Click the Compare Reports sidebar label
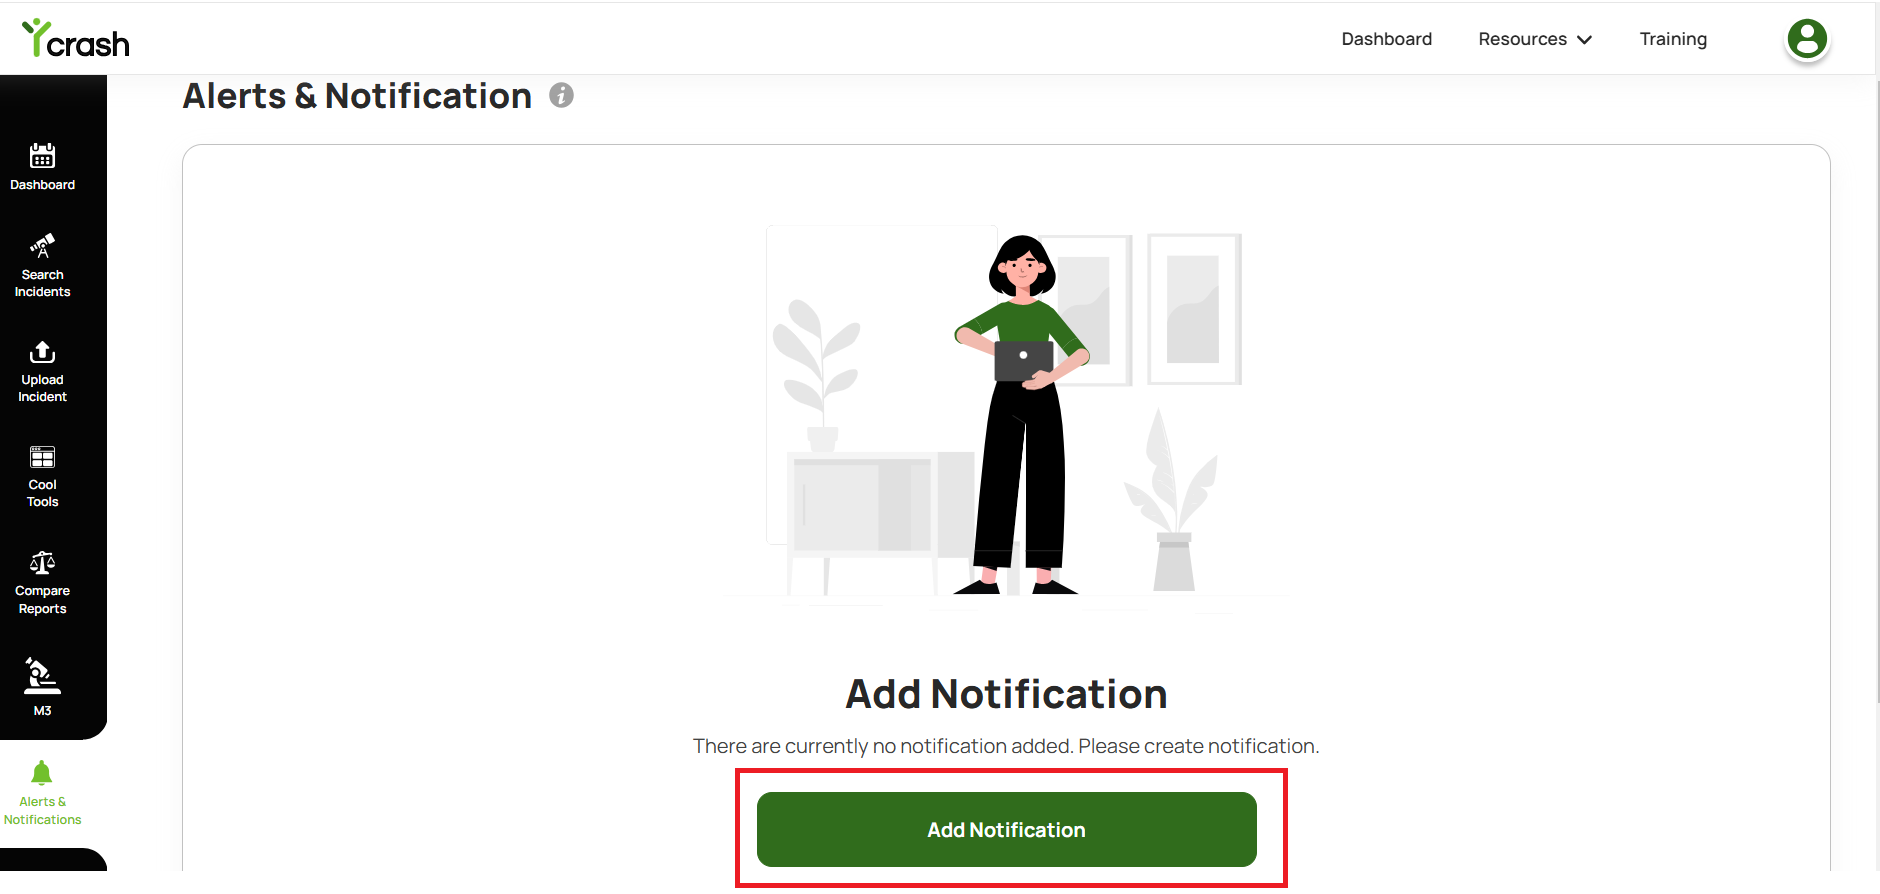Viewport: 1880px width, 894px height. pyautogui.click(x=42, y=600)
